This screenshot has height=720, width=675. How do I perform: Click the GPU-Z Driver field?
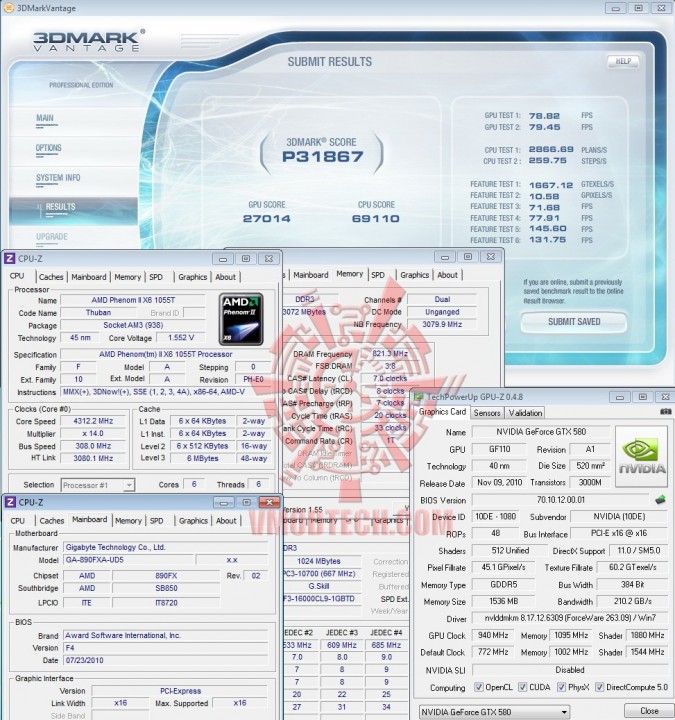click(570, 618)
